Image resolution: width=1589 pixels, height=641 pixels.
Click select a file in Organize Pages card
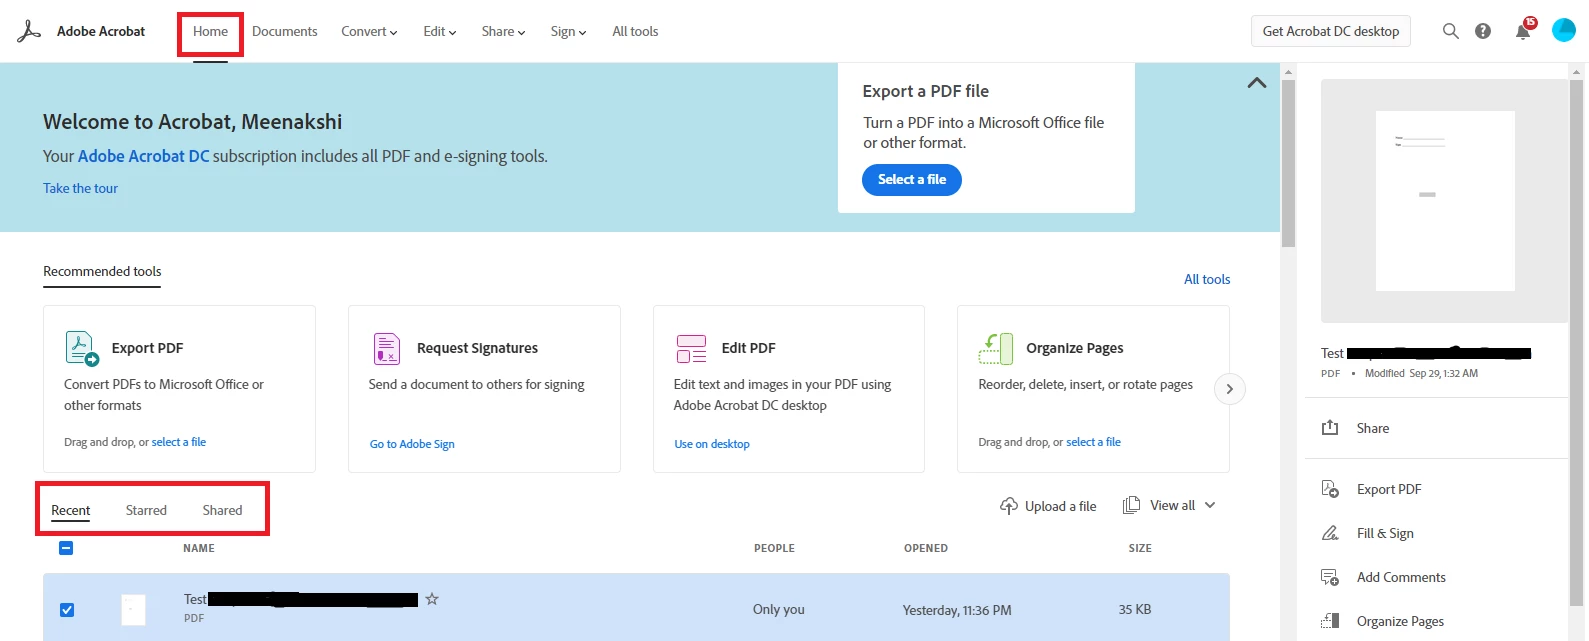pyautogui.click(x=1093, y=442)
